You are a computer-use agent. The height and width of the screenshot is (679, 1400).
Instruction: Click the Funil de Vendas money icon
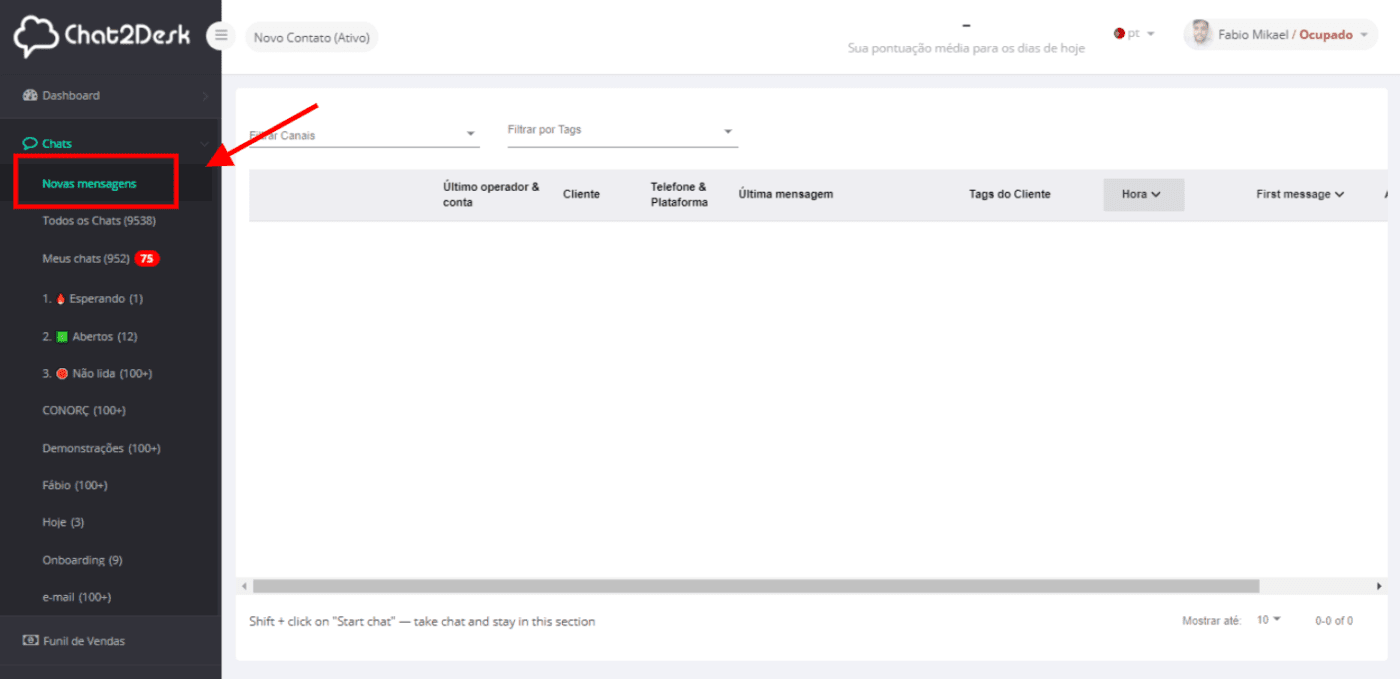click(x=30, y=641)
